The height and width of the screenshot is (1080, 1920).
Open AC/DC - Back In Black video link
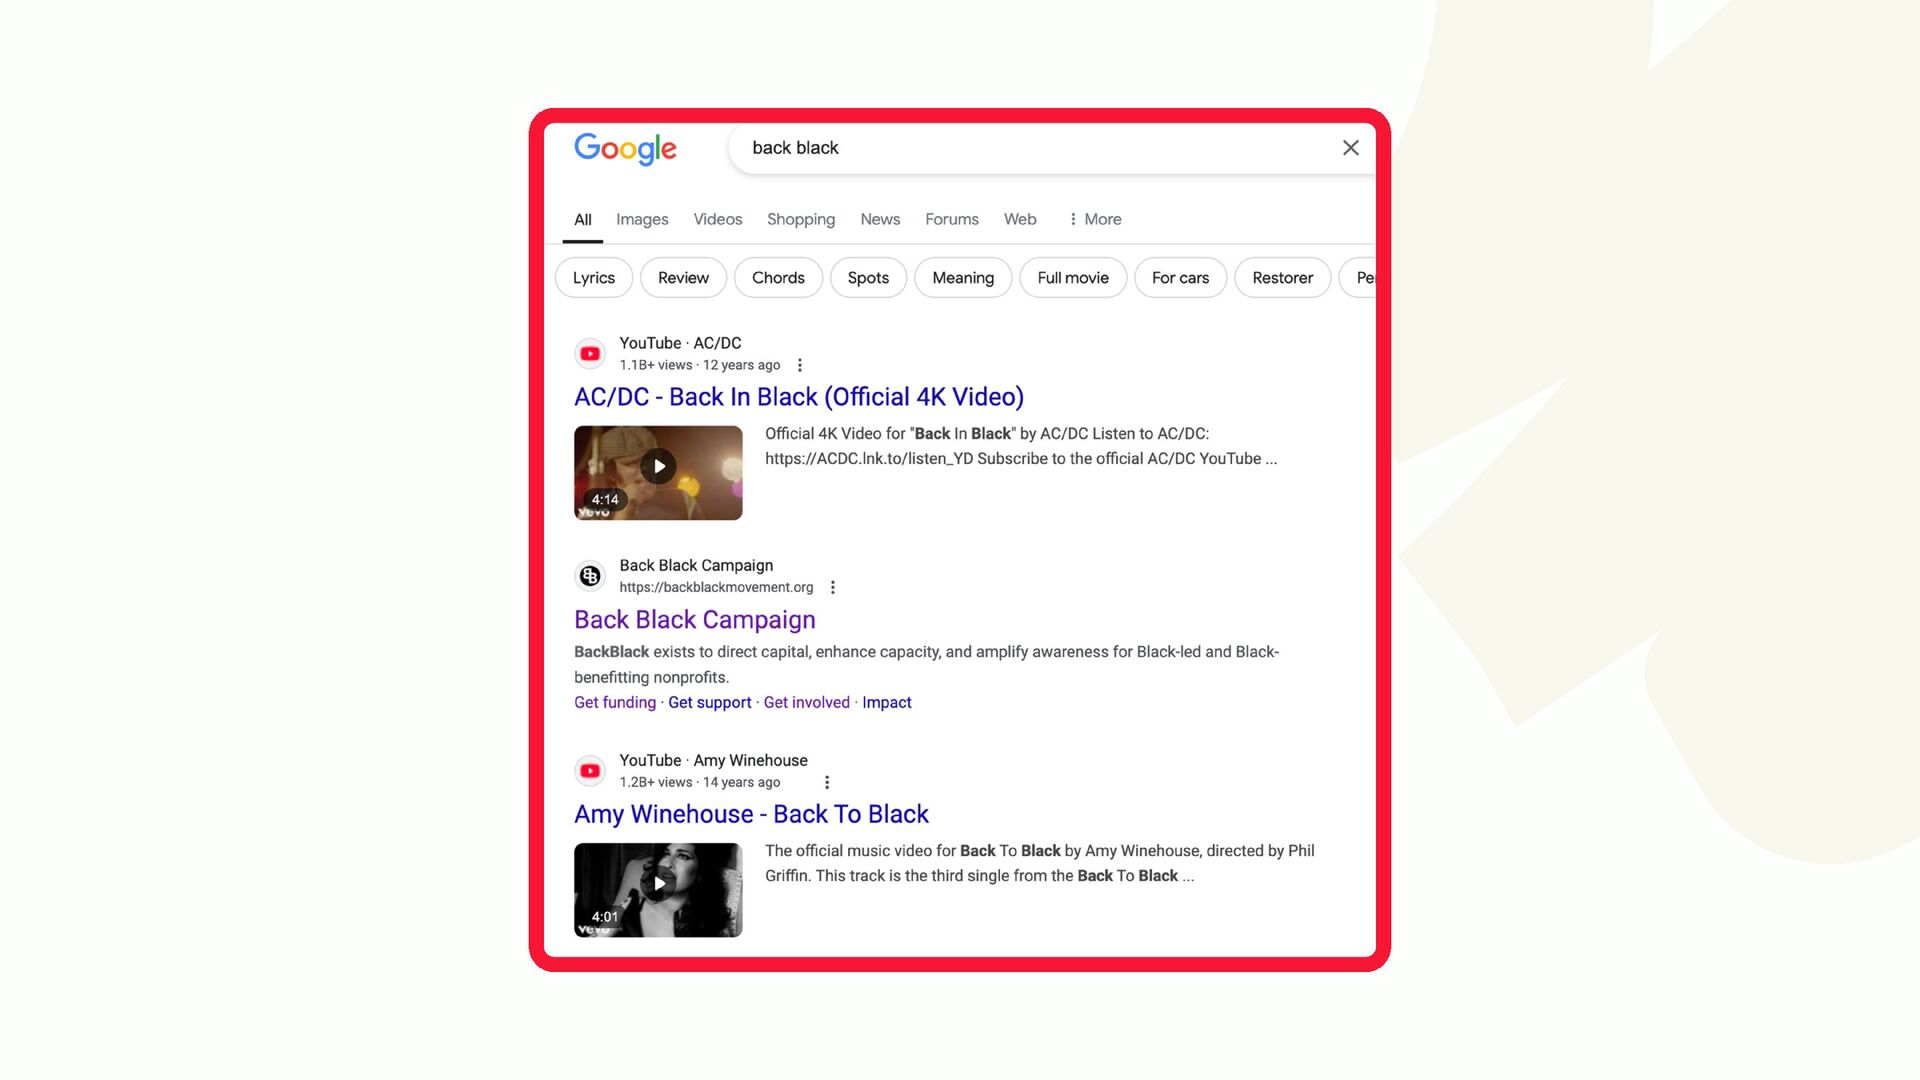[x=799, y=397]
